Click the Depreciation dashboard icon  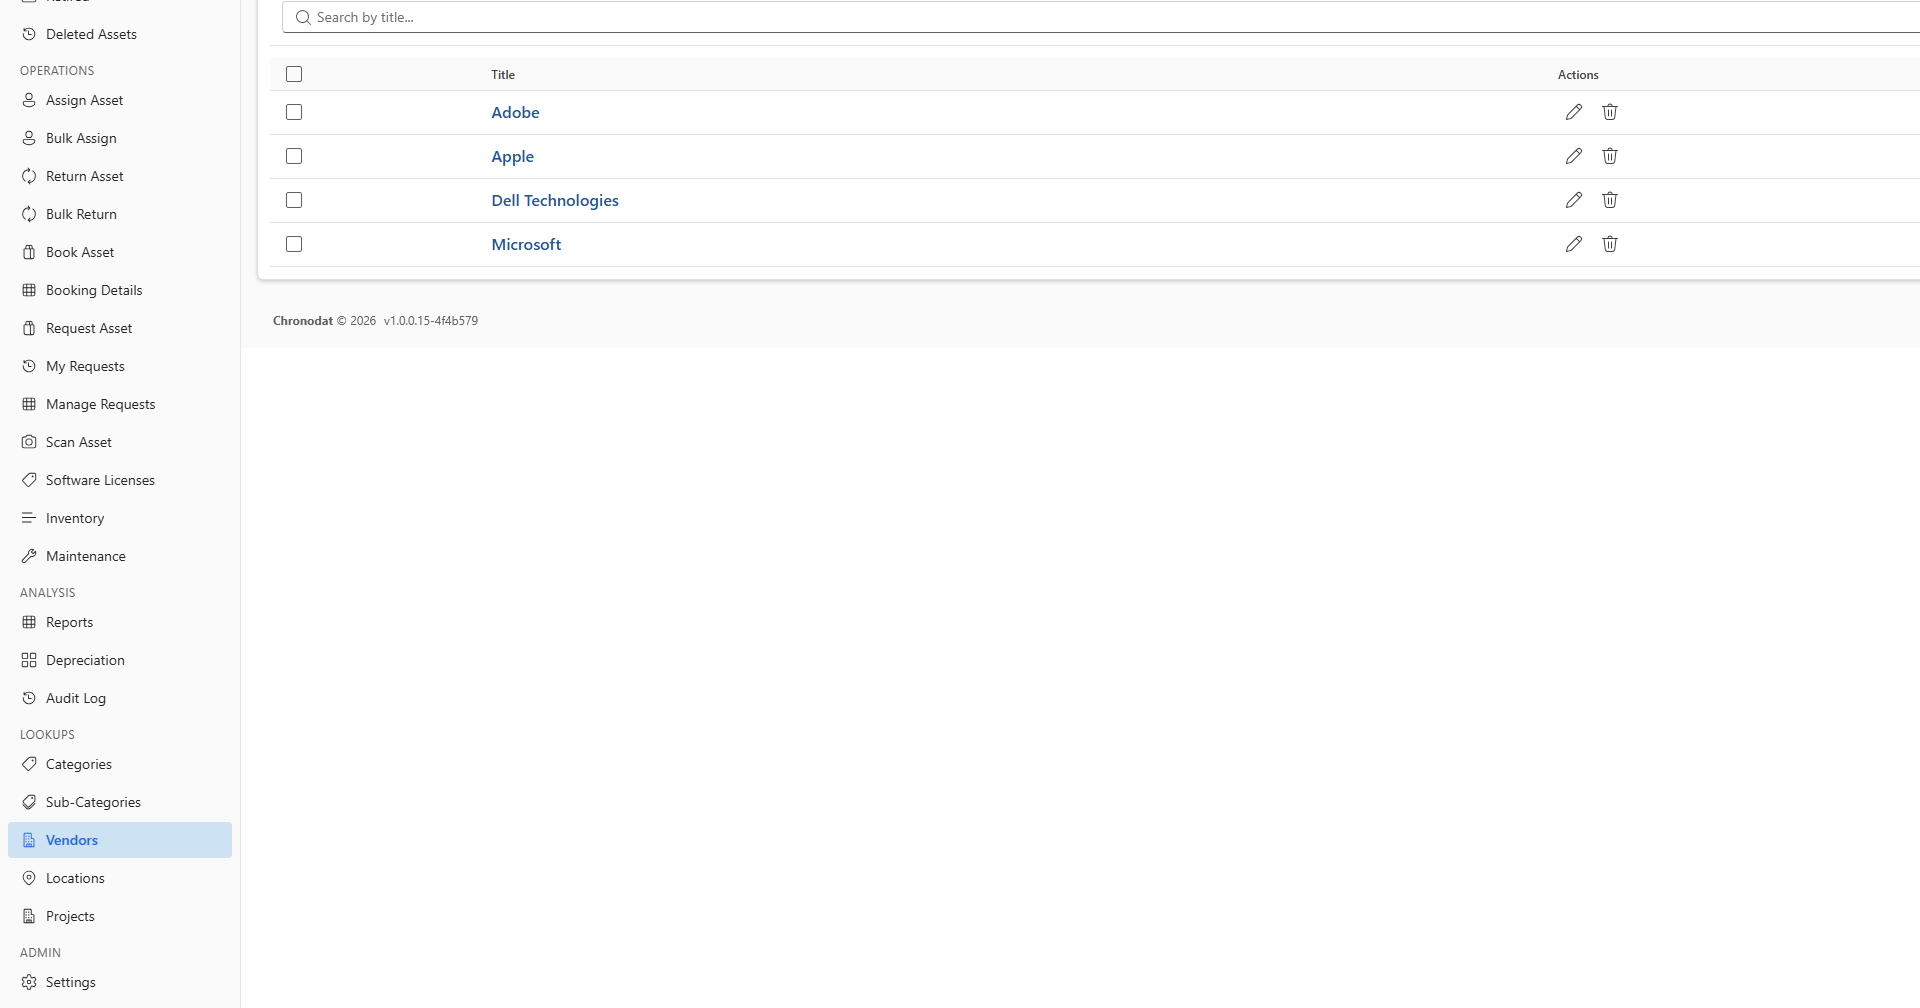(x=29, y=660)
